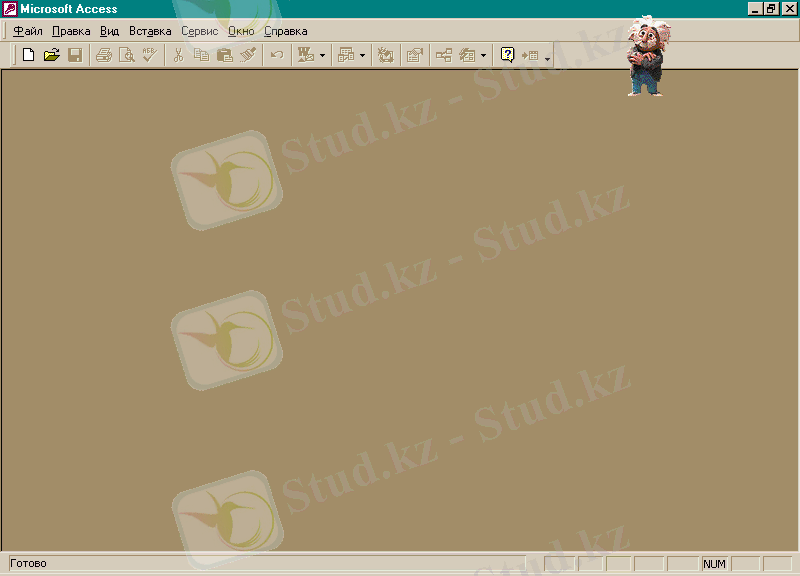Restore down the Microsoft Access window
This screenshot has width=800, height=576.
point(771,9)
